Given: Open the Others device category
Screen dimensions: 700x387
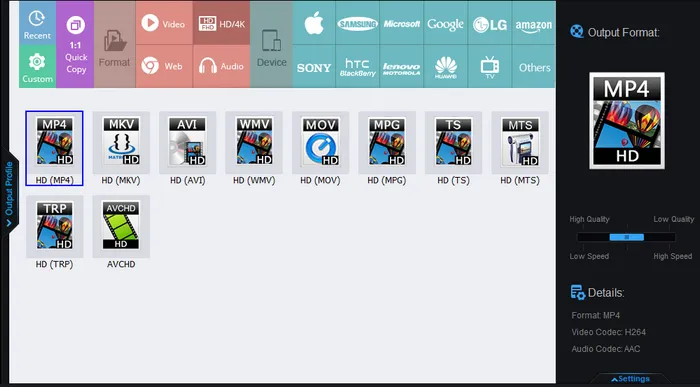Looking at the screenshot, I should coord(533,66).
